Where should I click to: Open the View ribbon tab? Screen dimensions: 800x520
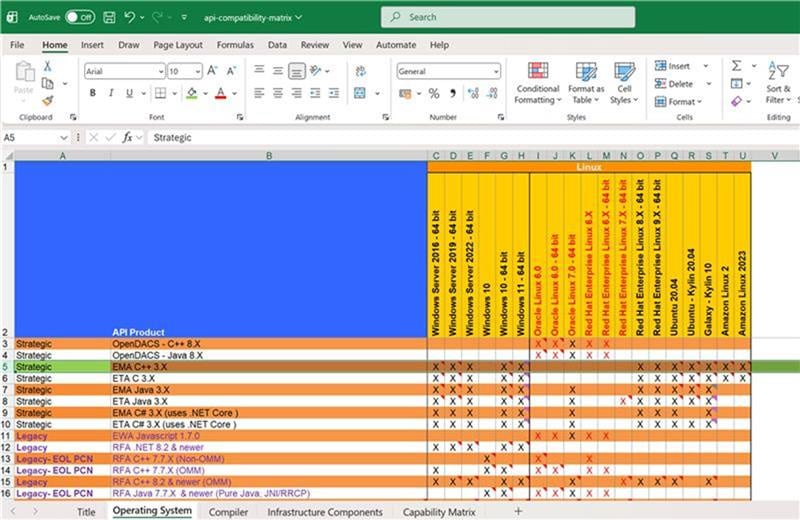tap(352, 45)
